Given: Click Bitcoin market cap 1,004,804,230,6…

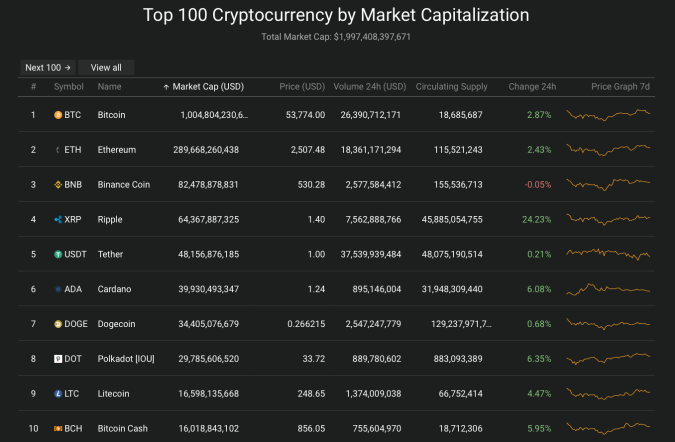Looking at the screenshot, I should (x=214, y=115).
